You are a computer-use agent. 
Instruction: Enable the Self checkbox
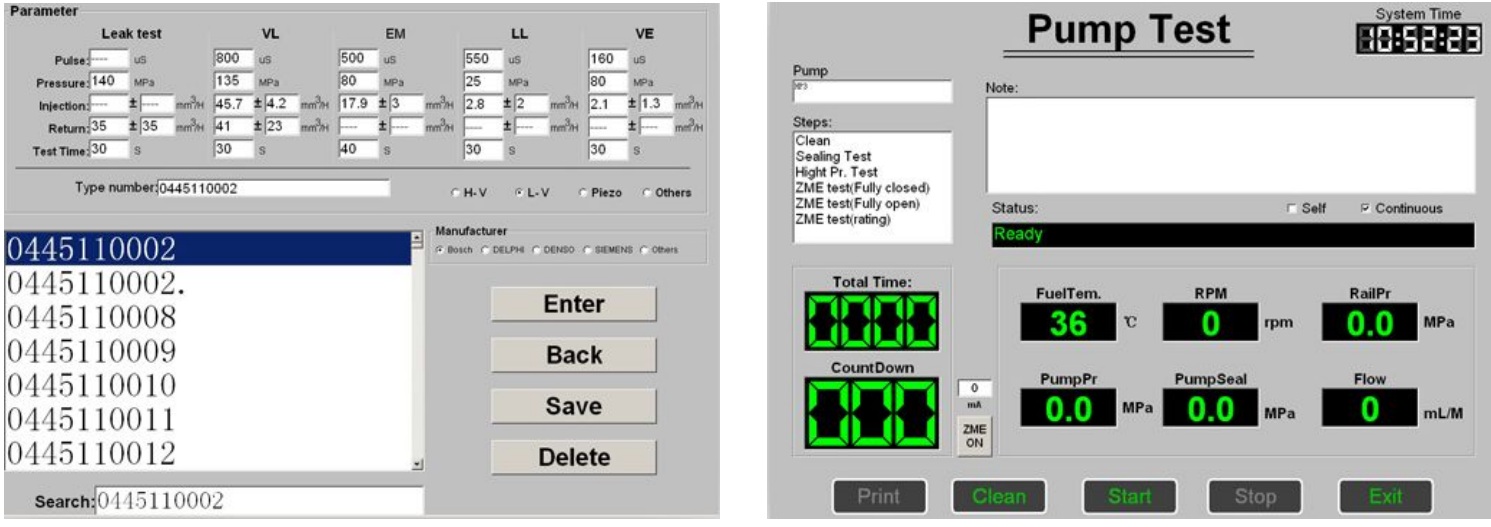1294,209
